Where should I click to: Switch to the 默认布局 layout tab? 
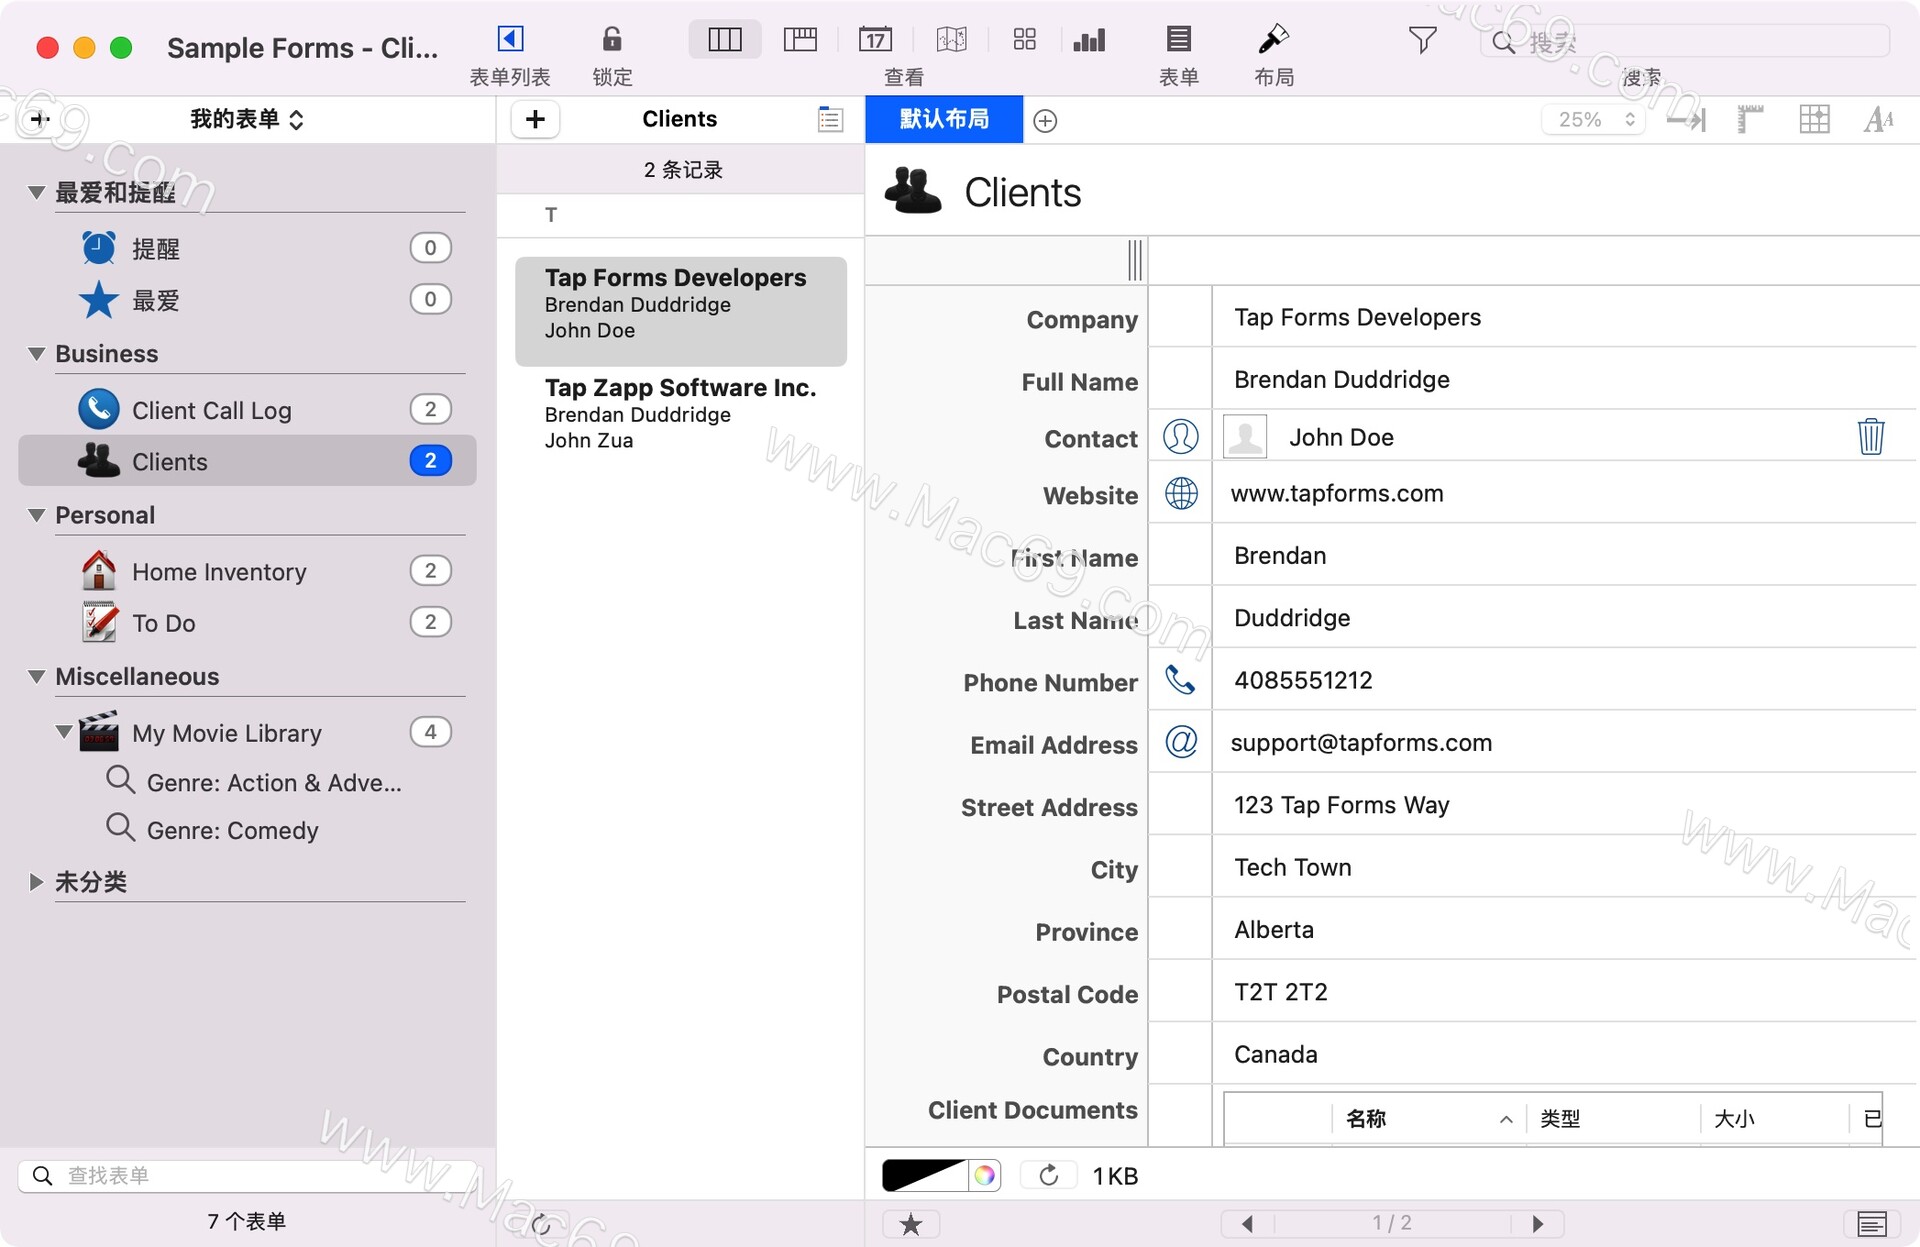coord(943,119)
